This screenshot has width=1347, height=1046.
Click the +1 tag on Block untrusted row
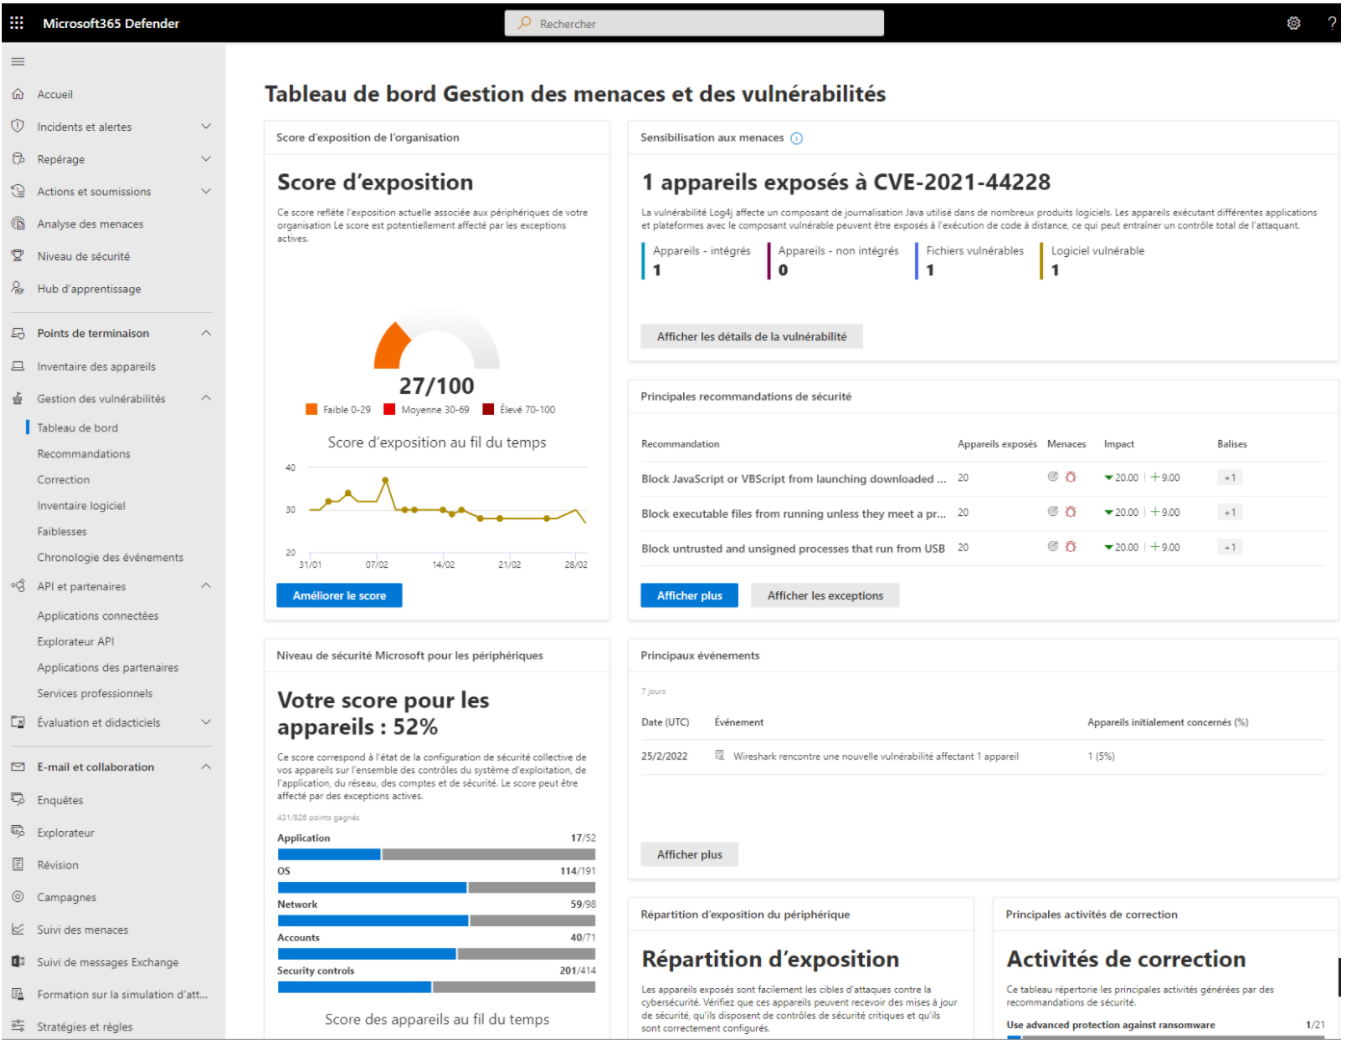point(1230,547)
